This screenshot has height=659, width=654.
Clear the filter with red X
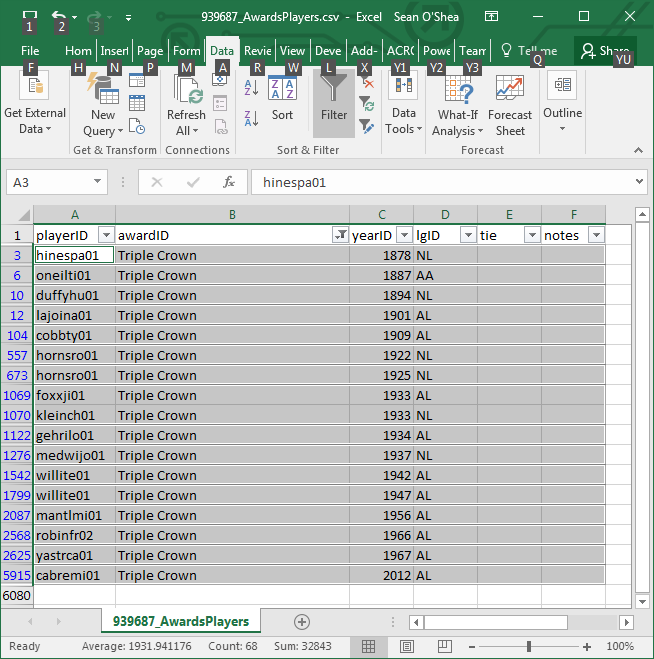[367, 83]
